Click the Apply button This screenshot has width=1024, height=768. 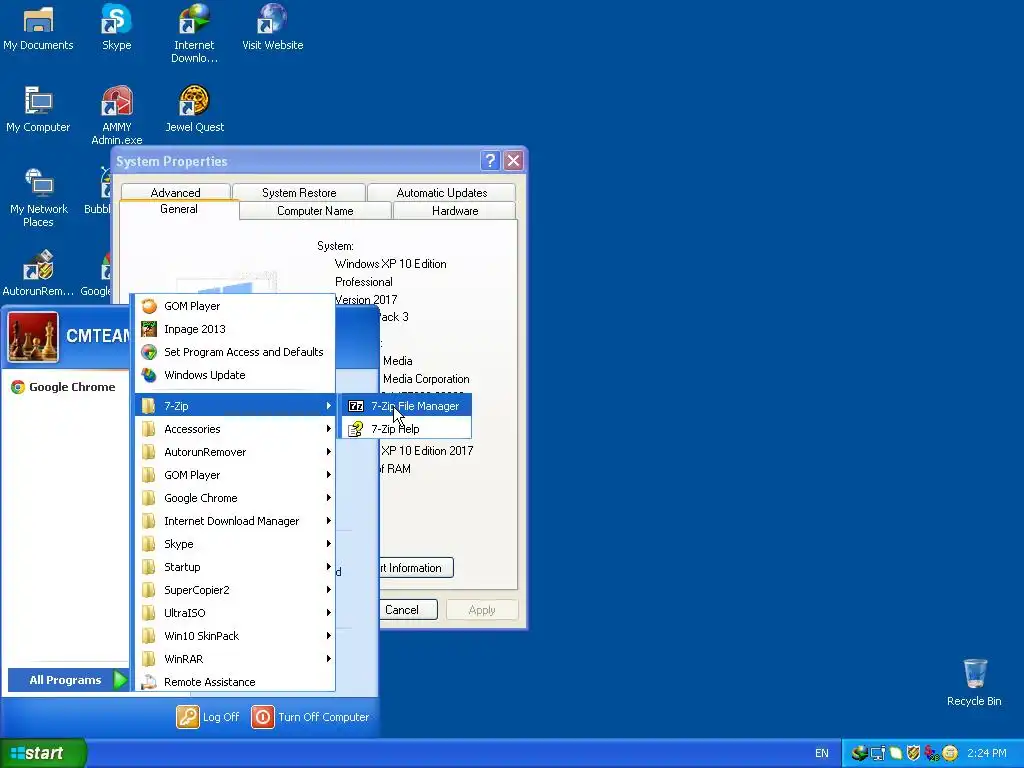coord(482,610)
